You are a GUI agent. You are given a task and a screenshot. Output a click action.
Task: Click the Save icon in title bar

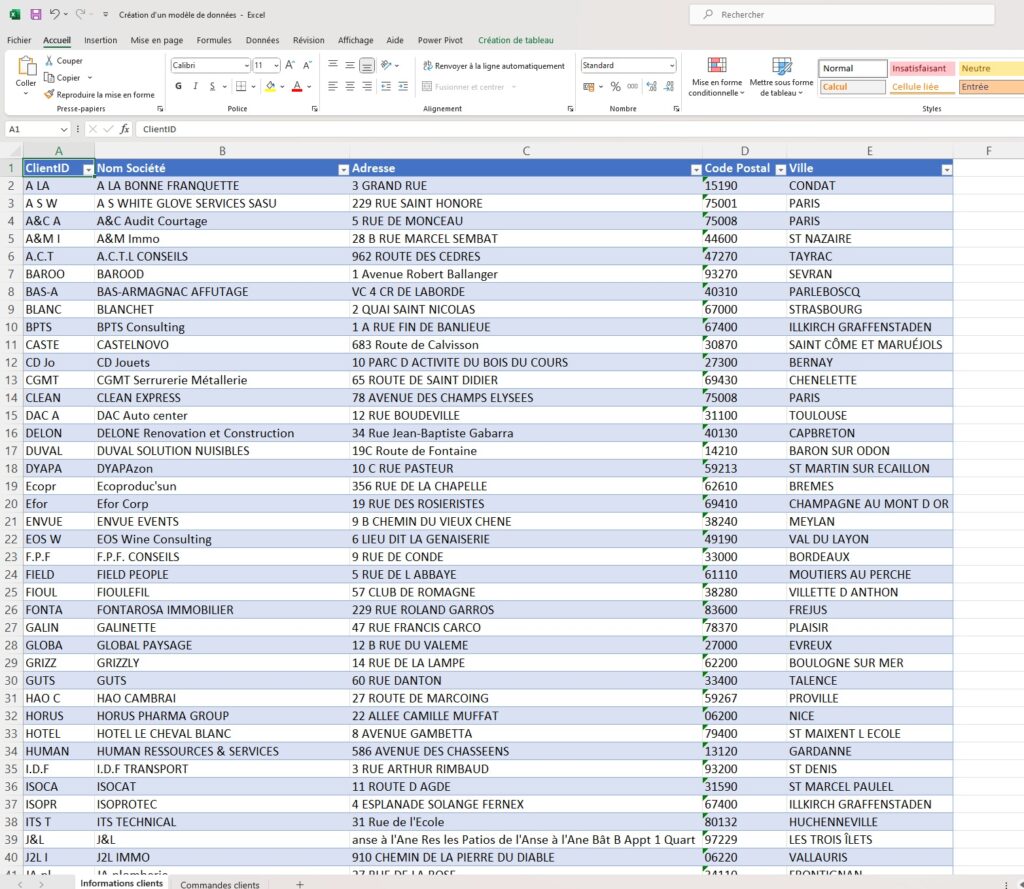point(35,14)
